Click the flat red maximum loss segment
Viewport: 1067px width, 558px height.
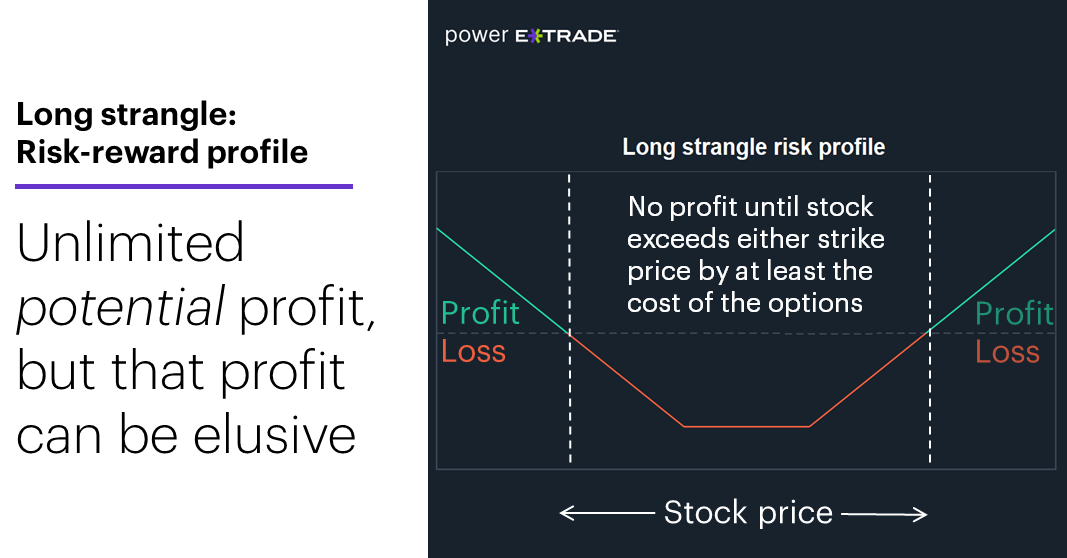pyautogui.click(x=746, y=427)
